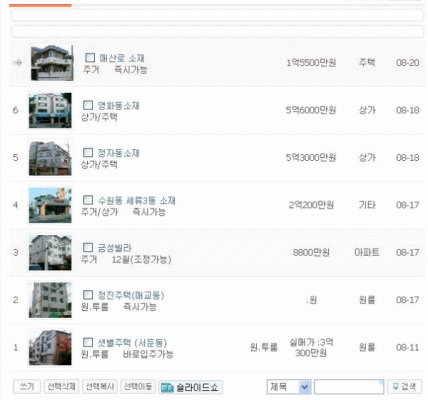Viewport: 428px width, 400px height.
Task: Click date 08-11
Action: coord(408,347)
